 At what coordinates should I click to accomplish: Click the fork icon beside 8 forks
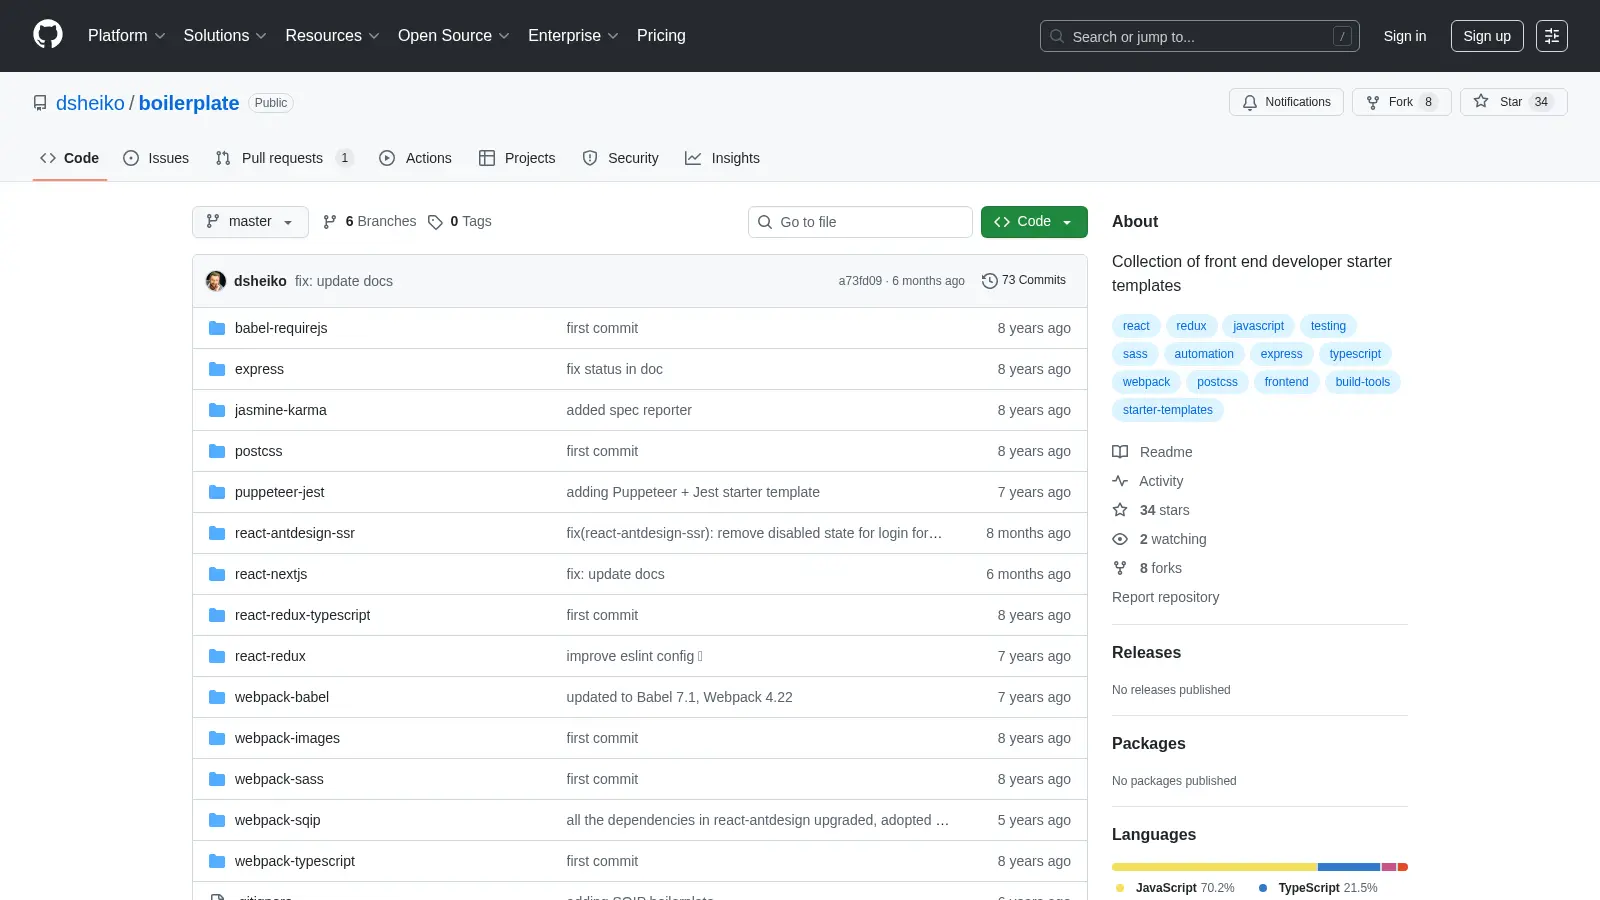(x=1120, y=568)
